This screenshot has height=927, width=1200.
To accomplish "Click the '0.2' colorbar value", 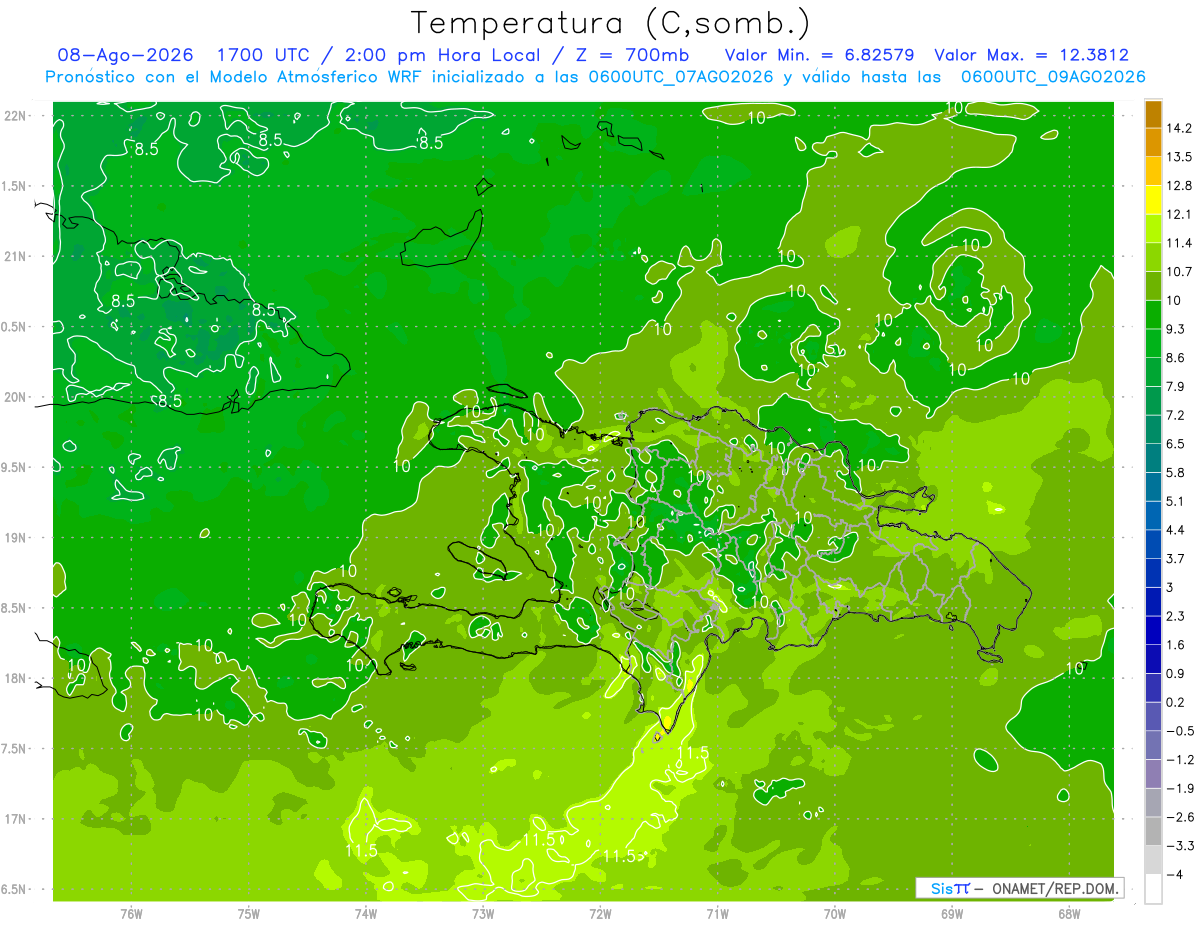I will pos(1178,702).
